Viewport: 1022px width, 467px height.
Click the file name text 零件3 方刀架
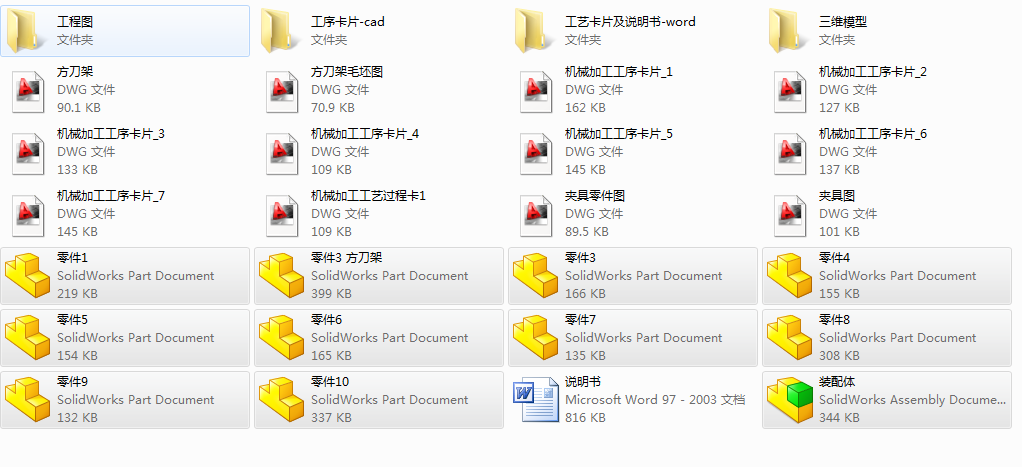coord(347,258)
